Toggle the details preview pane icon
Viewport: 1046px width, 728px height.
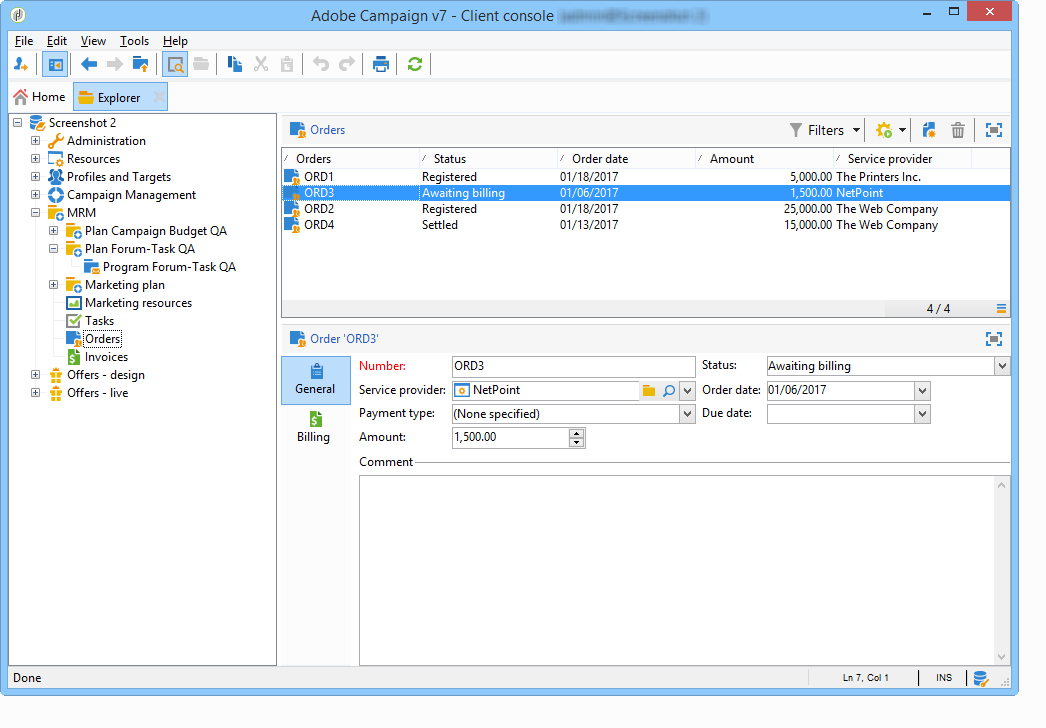pos(175,65)
